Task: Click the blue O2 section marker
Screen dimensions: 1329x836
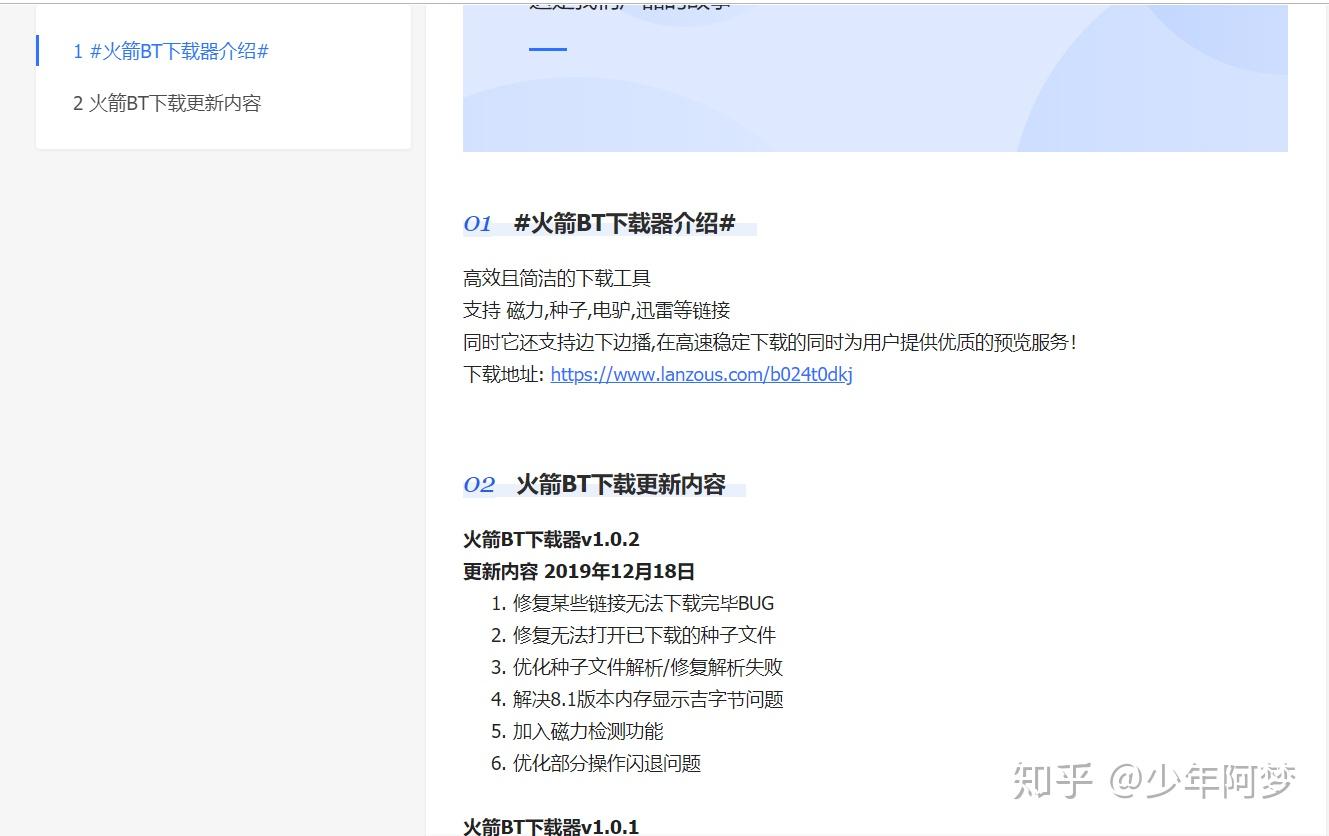Action: (x=480, y=485)
